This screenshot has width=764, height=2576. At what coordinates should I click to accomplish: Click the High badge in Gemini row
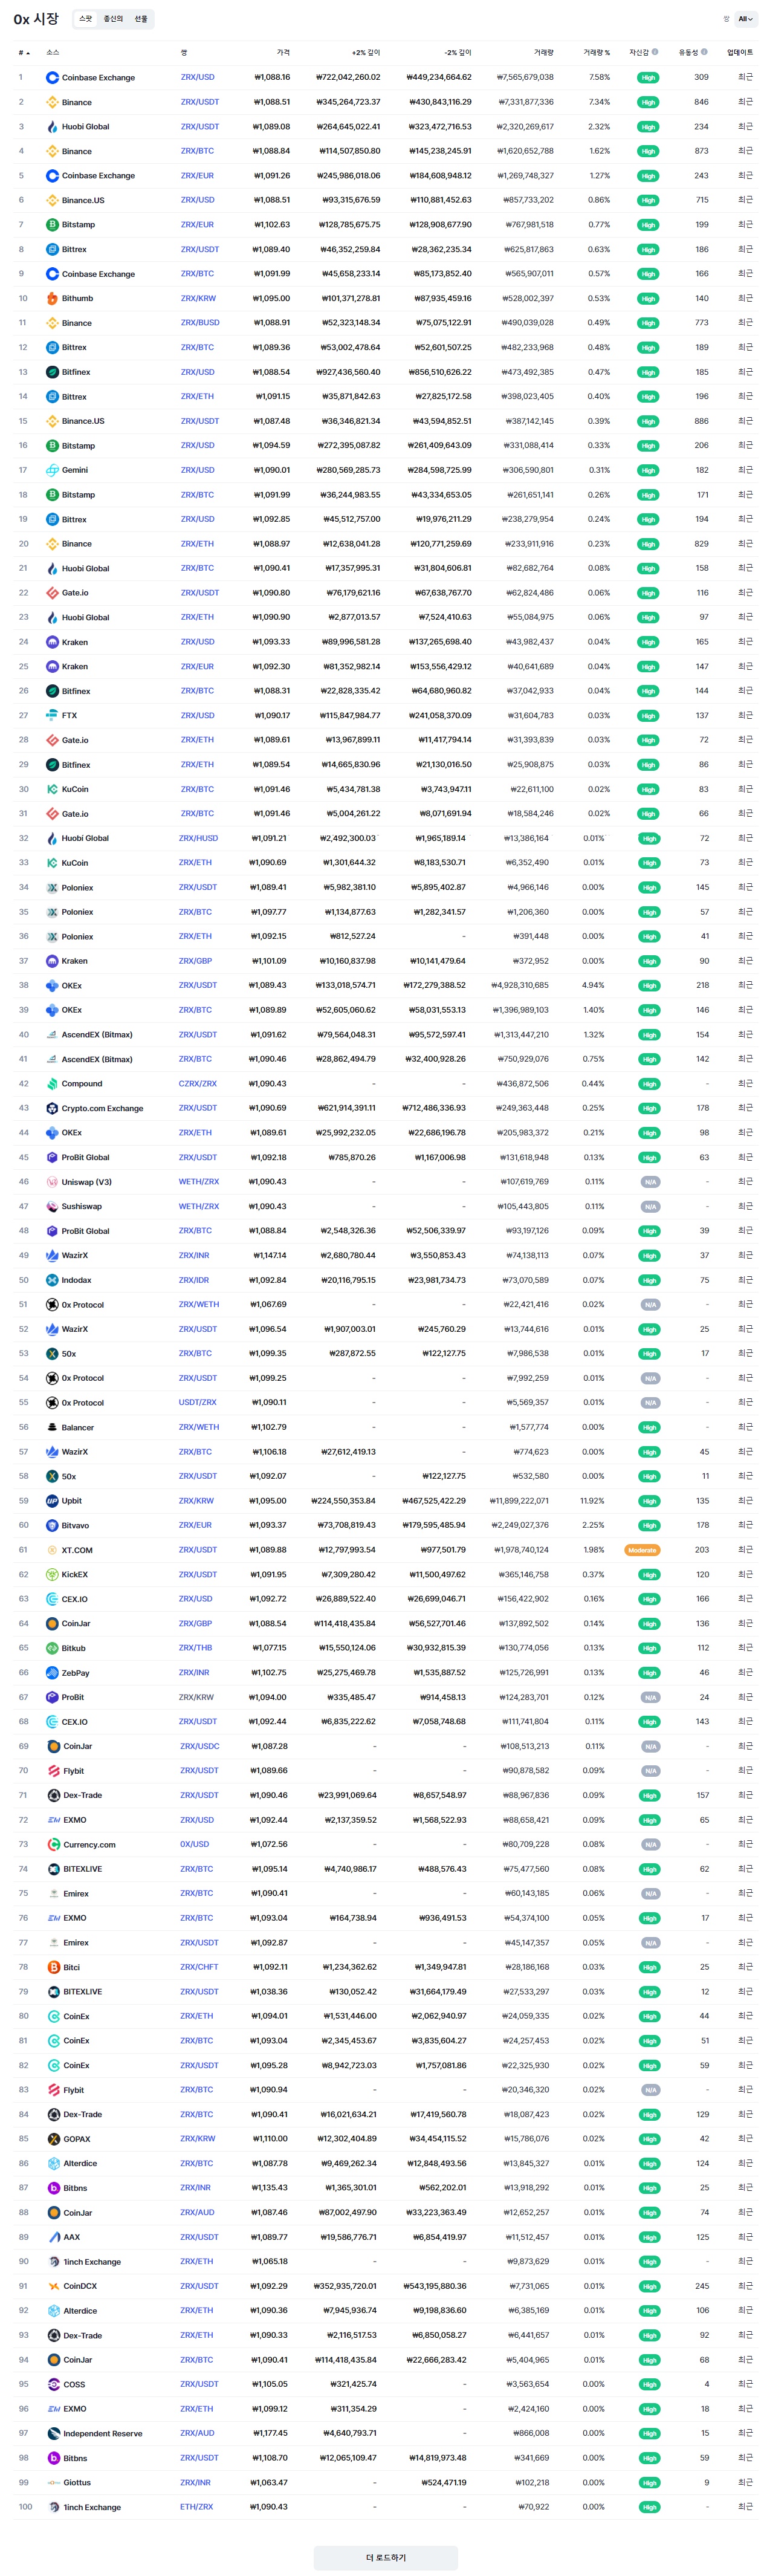pos(648,470)
